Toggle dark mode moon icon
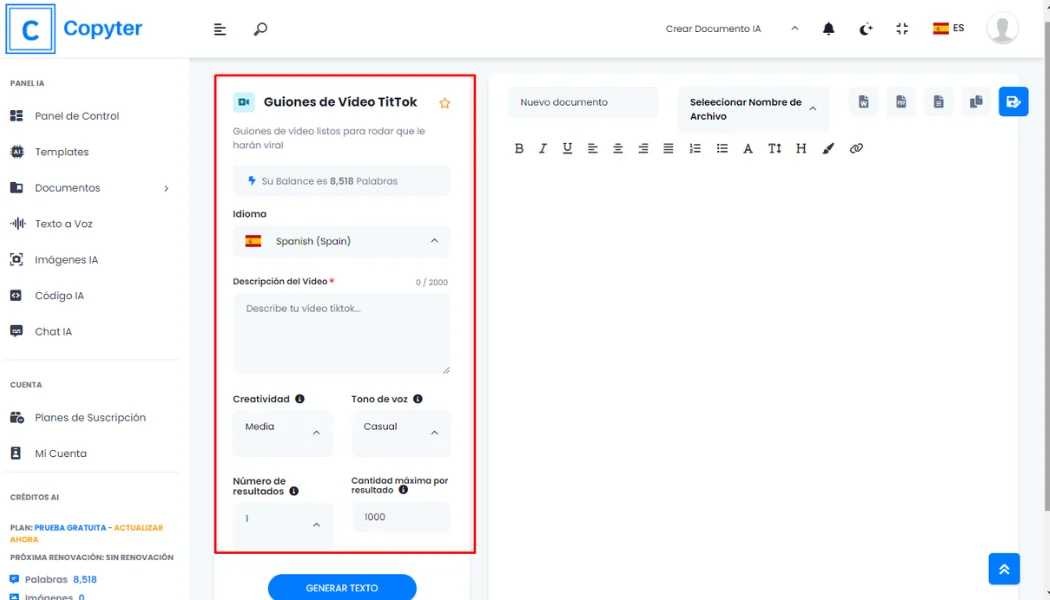Viewport: 1050px width, 600px height. 866,29
